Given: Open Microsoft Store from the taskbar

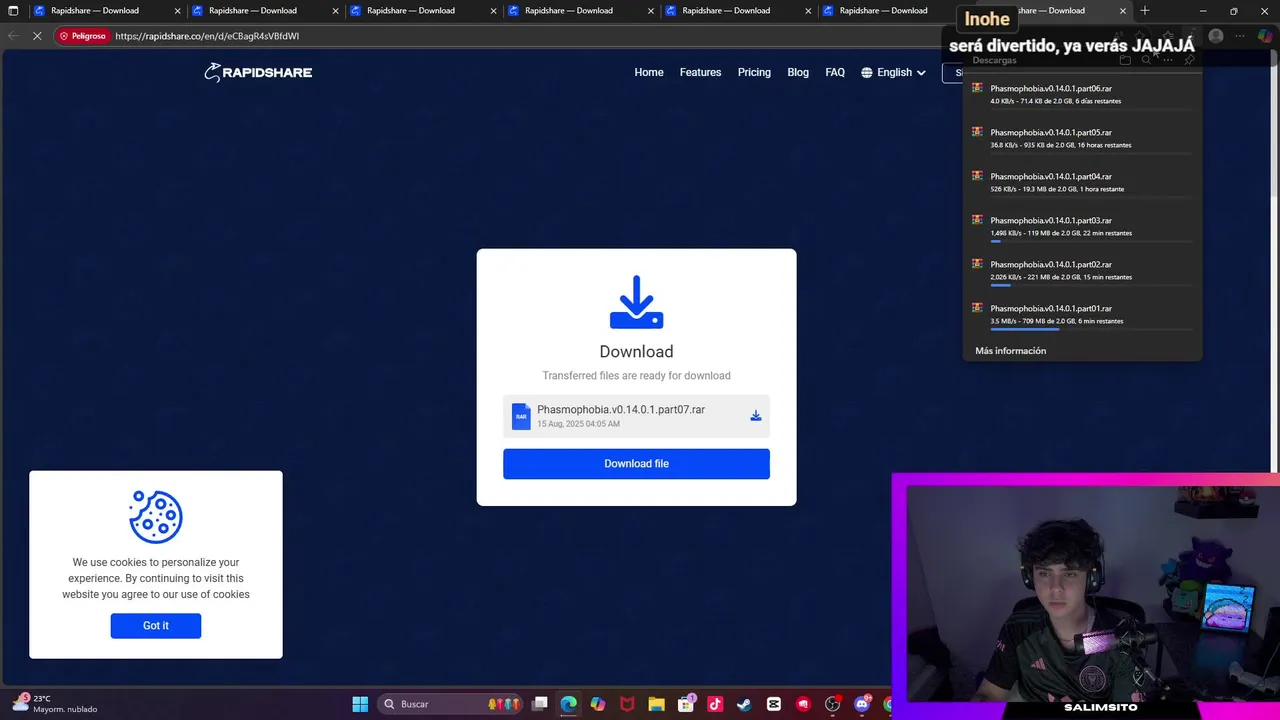Looking at the screenshot, I should (x=686, y=704).
